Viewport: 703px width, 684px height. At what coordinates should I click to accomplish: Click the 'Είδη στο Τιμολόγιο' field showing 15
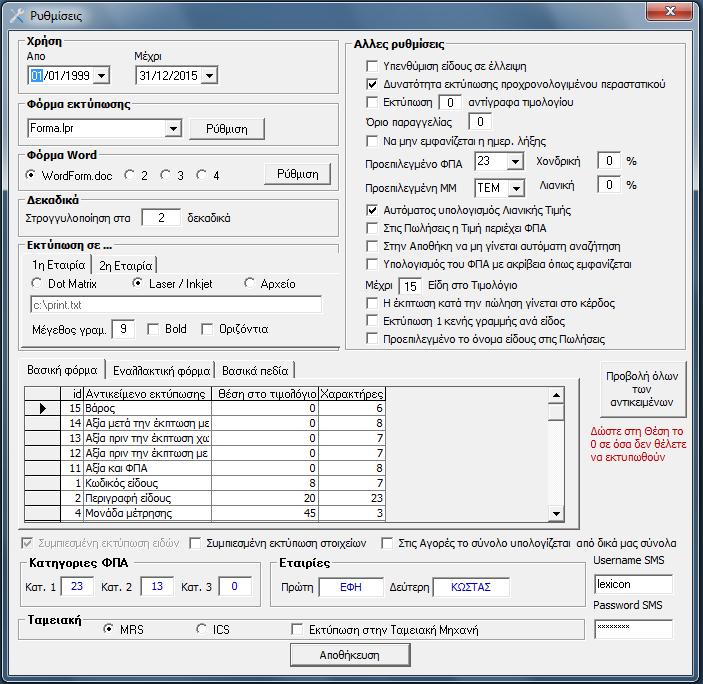click(410, 286)
